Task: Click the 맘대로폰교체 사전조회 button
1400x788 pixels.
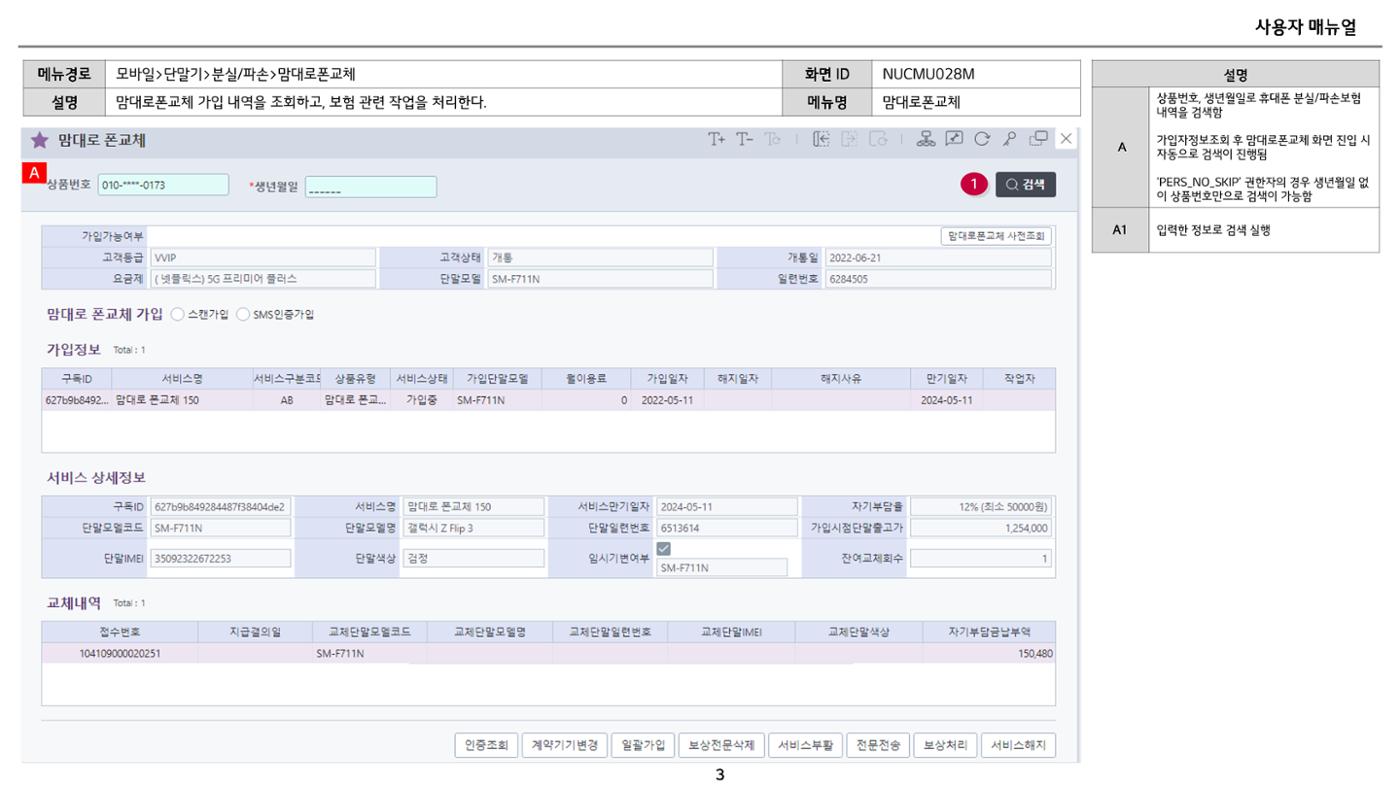Action: point(996,236)
